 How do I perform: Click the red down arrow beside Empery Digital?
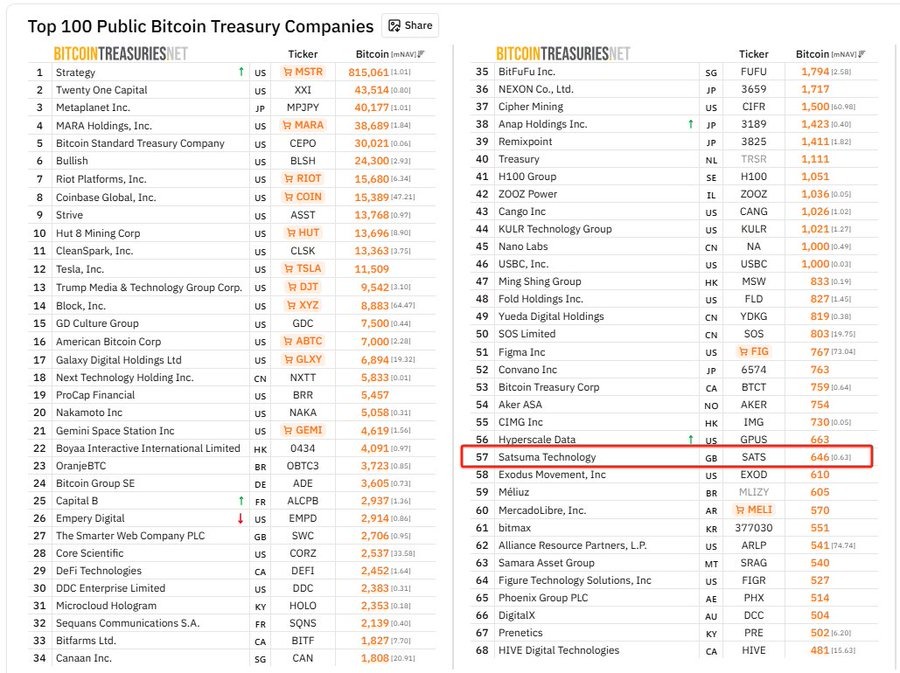[x=240, y=518]
